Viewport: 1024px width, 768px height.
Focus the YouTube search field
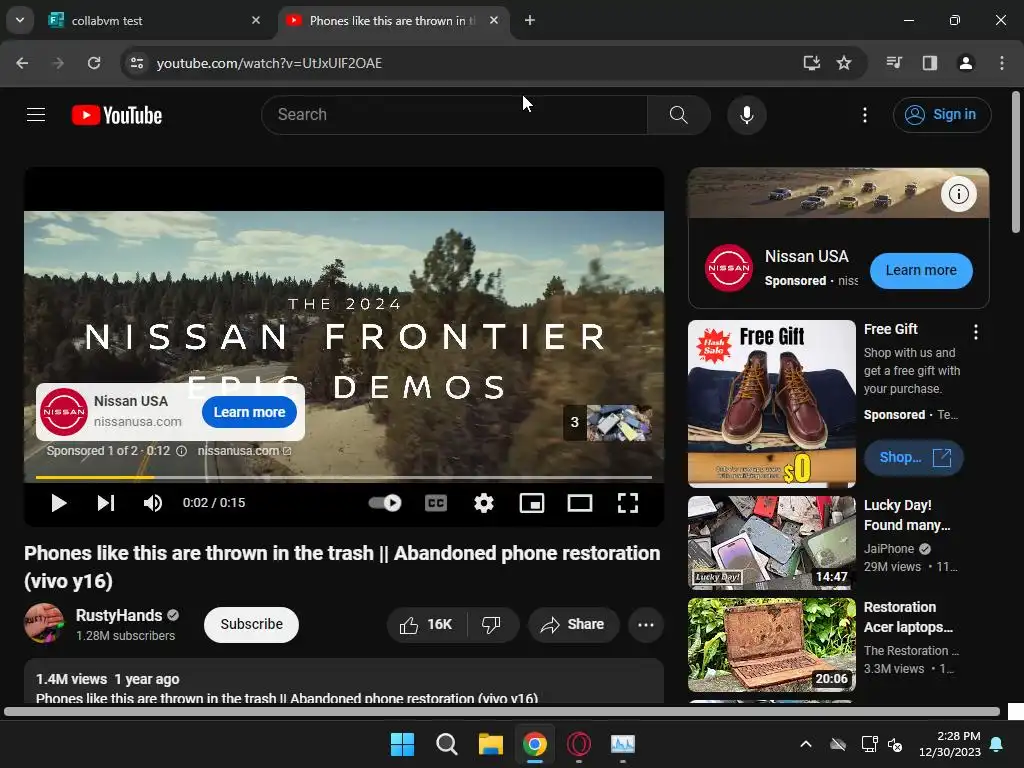pos(455,115)
